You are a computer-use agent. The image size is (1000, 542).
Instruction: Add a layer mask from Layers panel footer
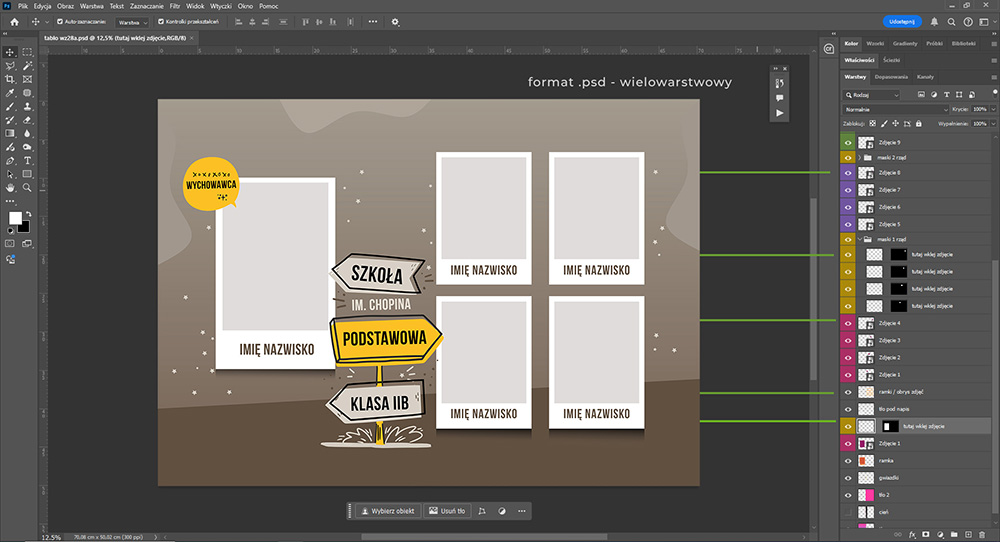pos(926,534)
